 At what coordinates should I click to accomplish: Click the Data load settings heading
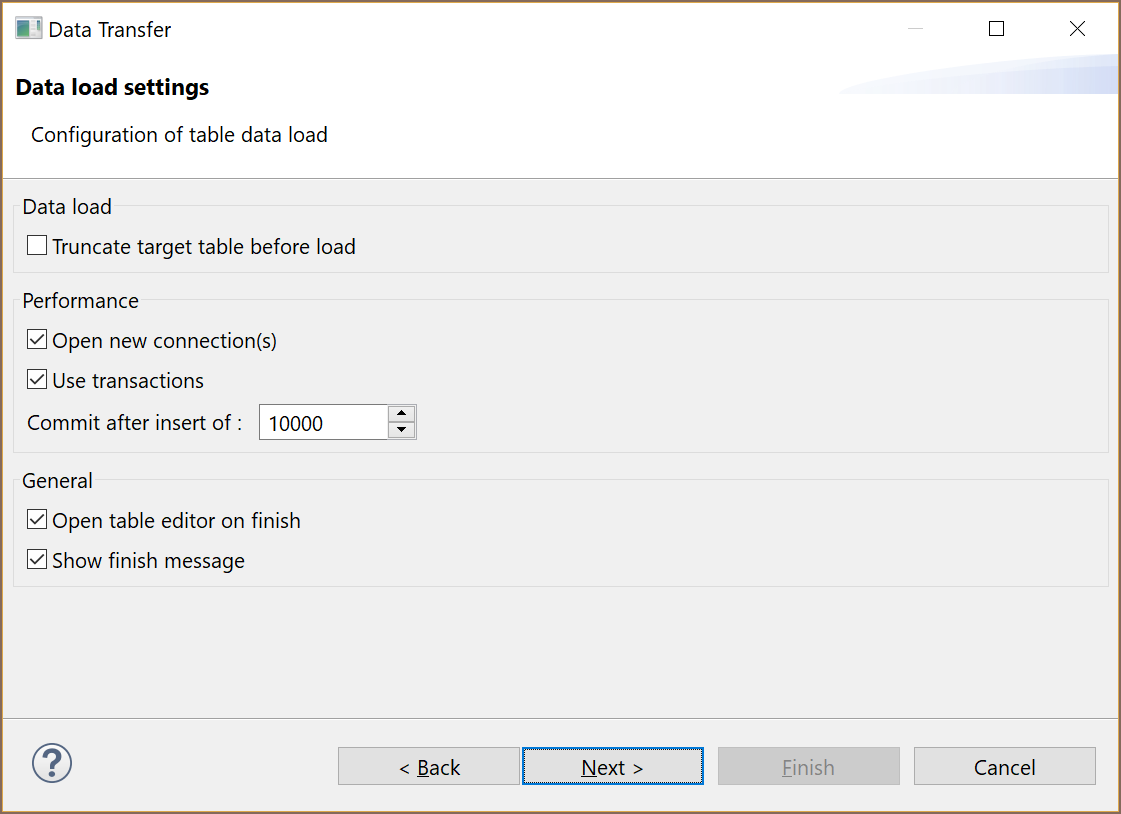tap(112, 88)
